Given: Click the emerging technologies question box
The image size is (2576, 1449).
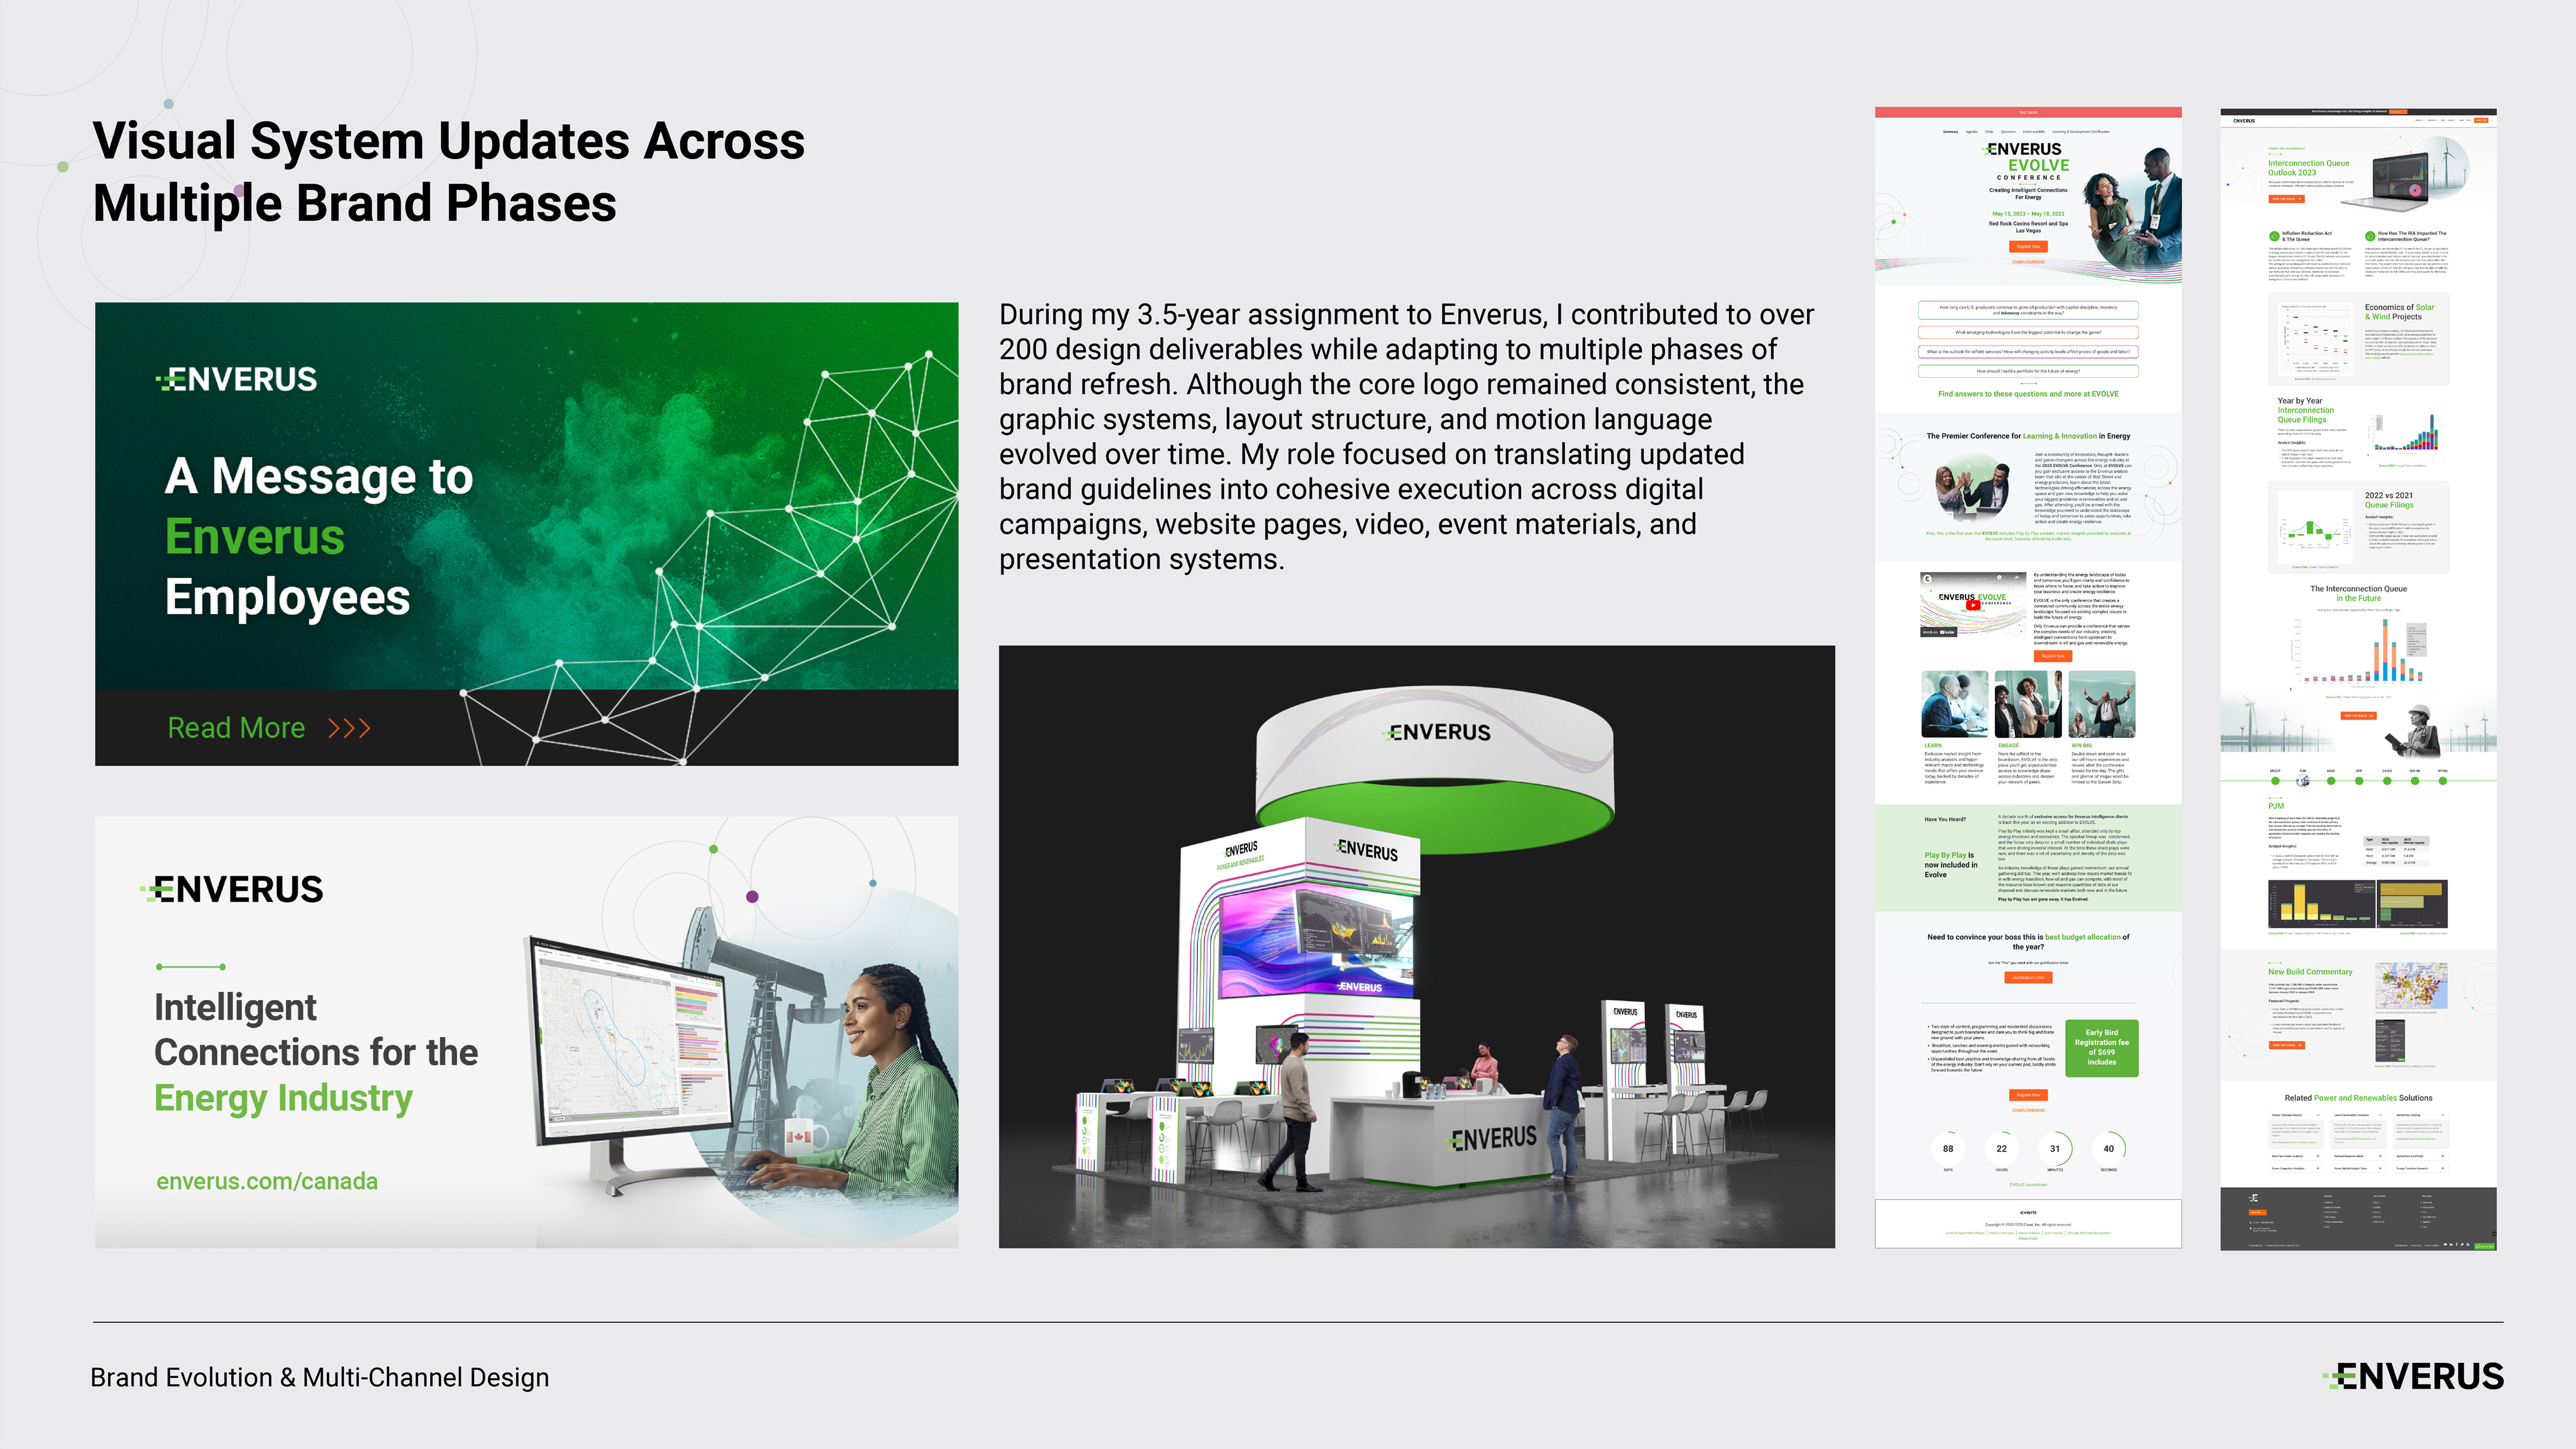Looking at the screenshot, I should [2028, 332].
